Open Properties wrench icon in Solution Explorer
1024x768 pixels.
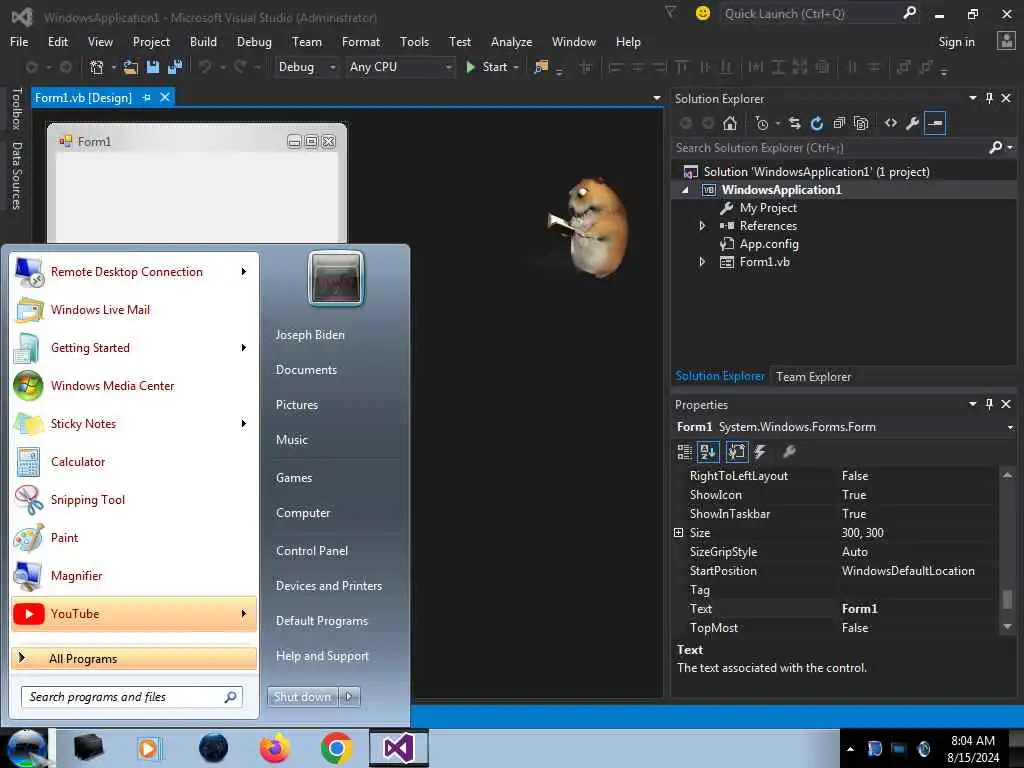pyautogui.click(x=912, y=123)
